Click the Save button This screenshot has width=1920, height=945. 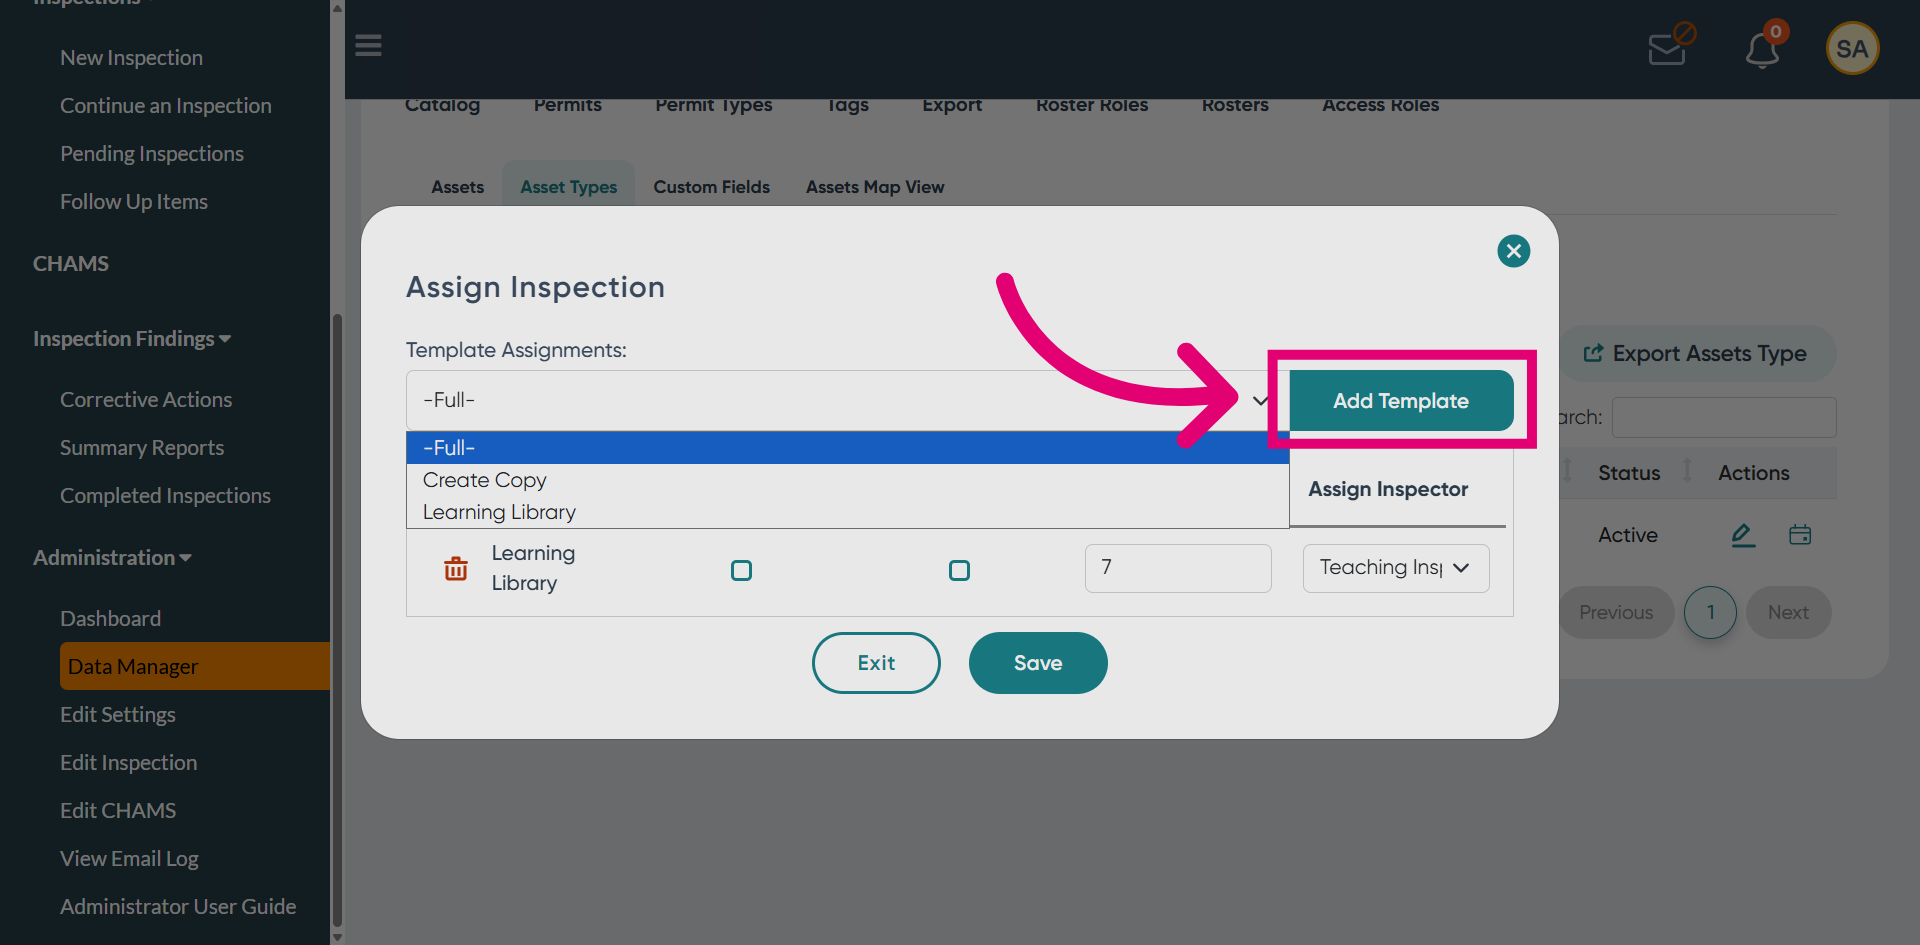point(1038,663)
